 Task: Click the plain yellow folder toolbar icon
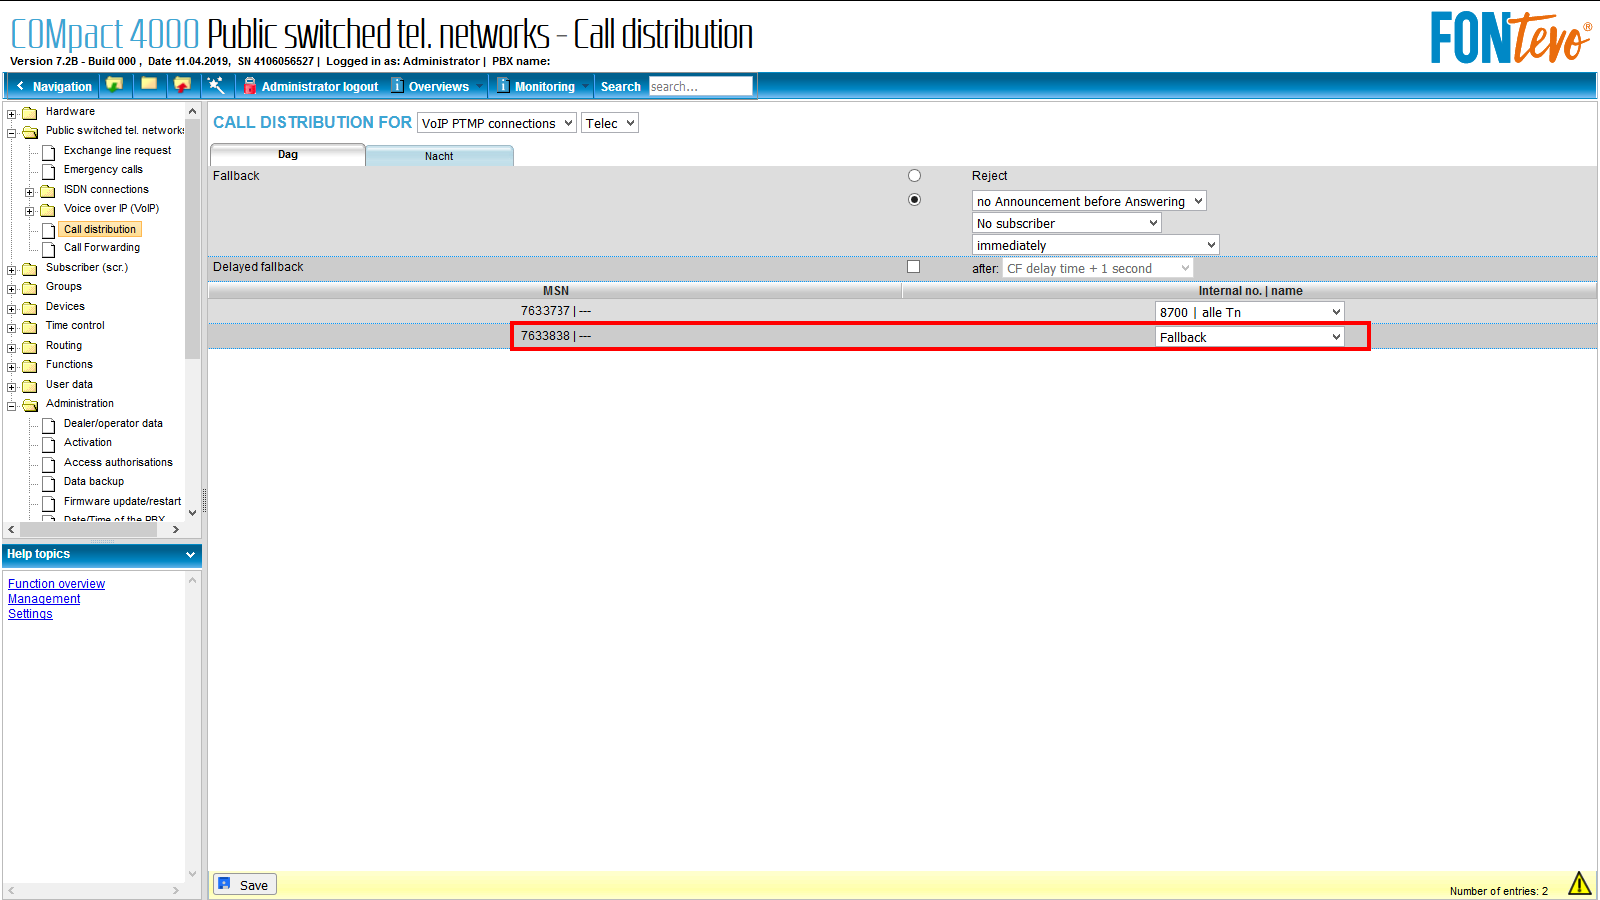tap(149, 84)
